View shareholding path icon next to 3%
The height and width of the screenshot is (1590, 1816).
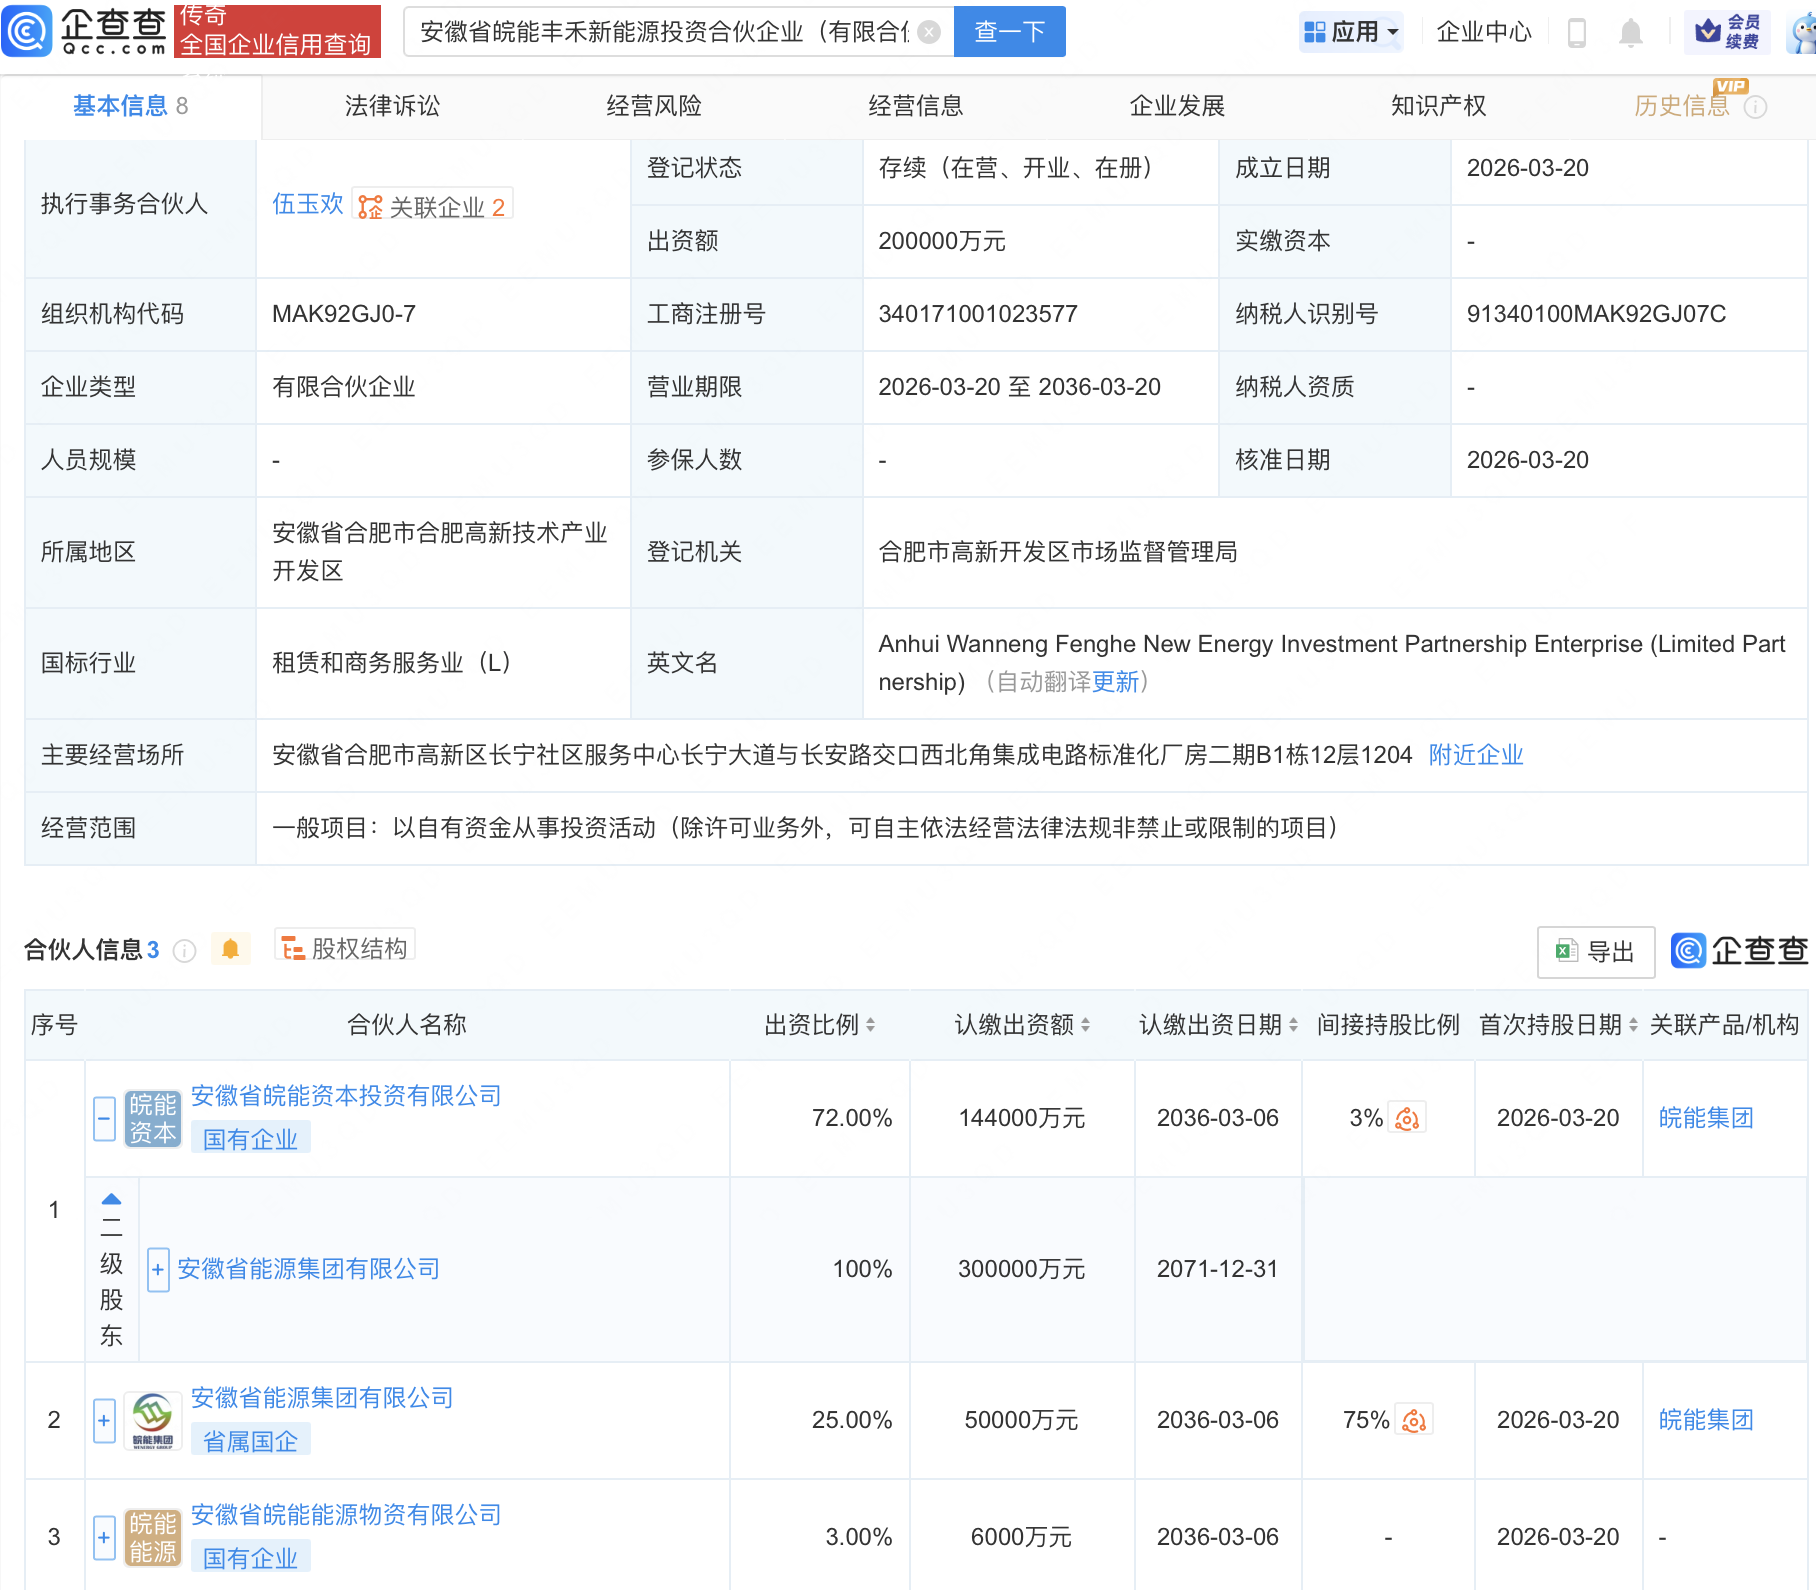pos(1409,1119)
